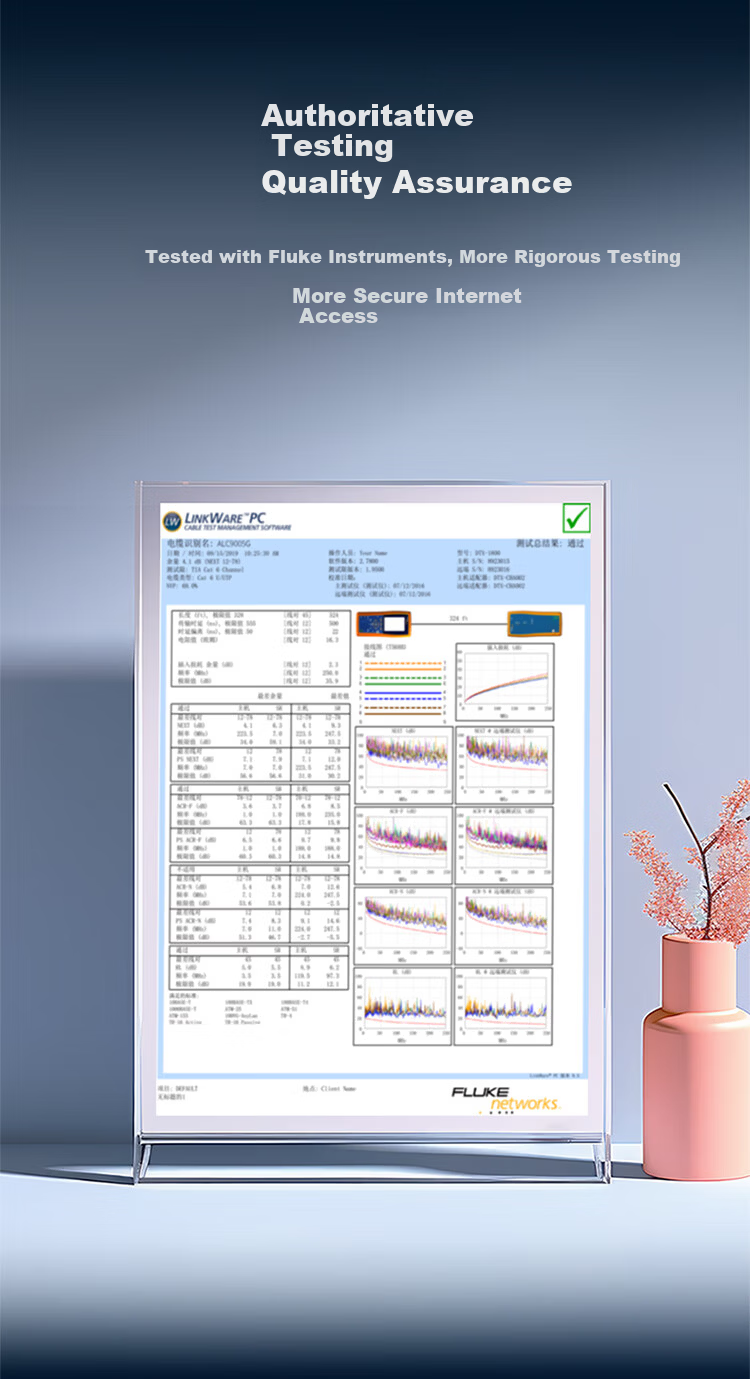Open the ACR-N @ remote graph

point(504,926)
